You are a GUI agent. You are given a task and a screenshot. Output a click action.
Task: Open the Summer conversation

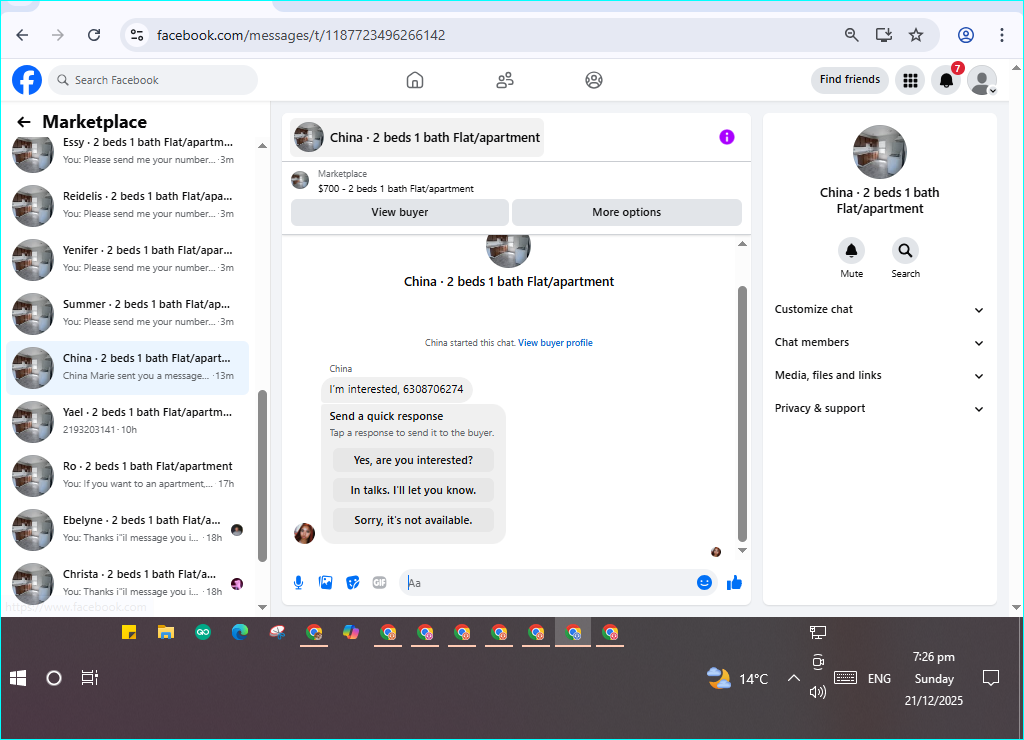pos(128,314)
